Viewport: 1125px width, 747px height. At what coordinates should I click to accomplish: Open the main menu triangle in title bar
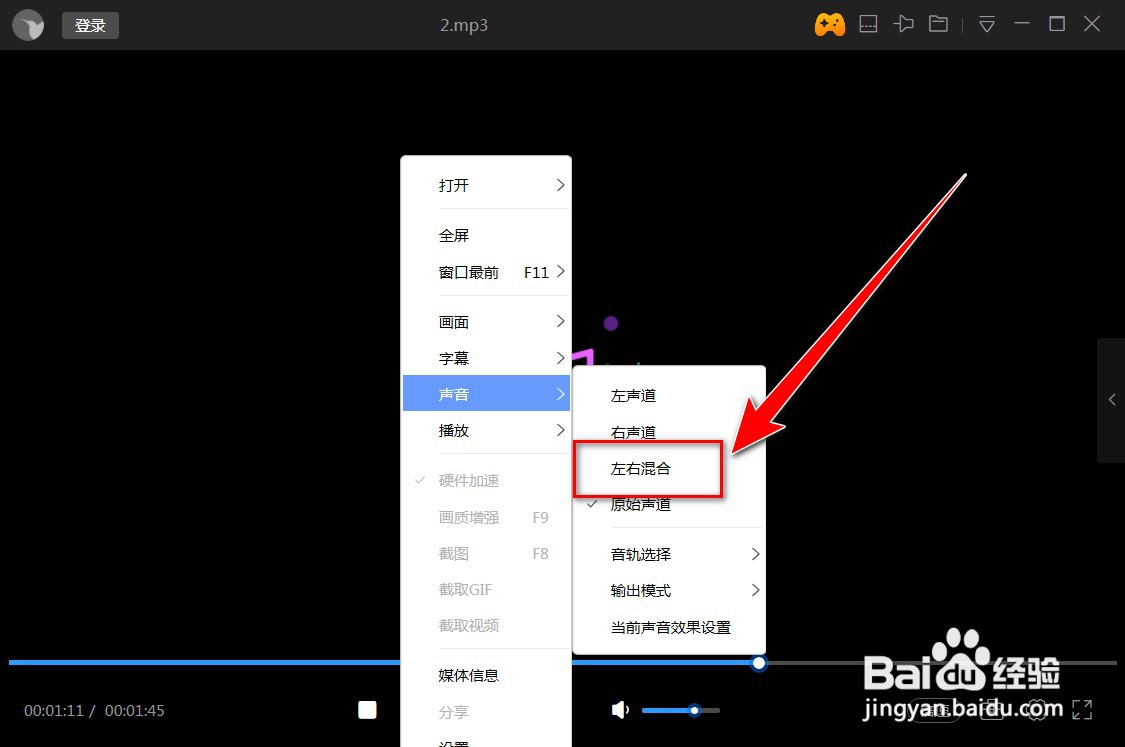(986, 23)
